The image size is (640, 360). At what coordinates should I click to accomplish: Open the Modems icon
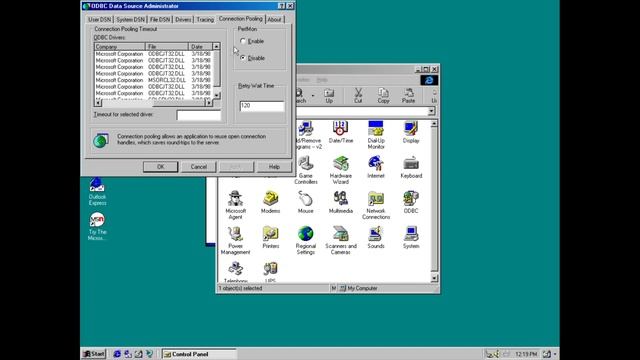coord(270,202)
